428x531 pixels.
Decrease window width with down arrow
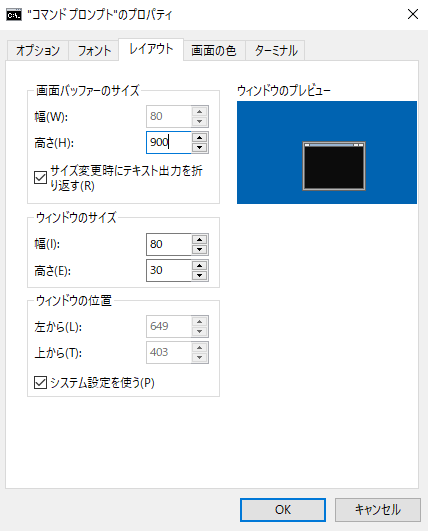coord(200,250)
